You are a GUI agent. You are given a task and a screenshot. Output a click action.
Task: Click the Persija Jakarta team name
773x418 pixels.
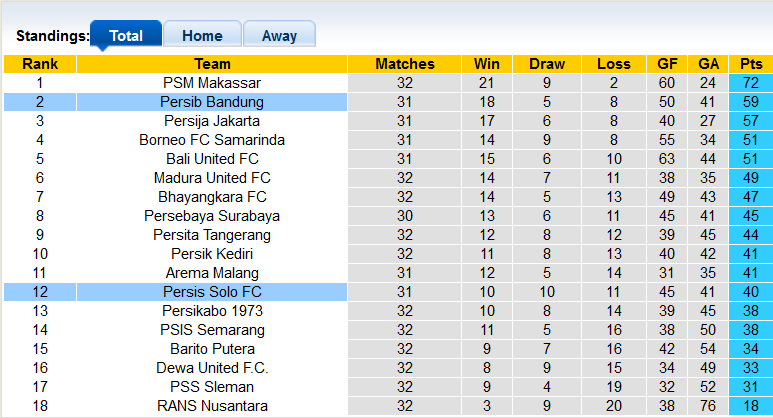(x=212, y=121)
